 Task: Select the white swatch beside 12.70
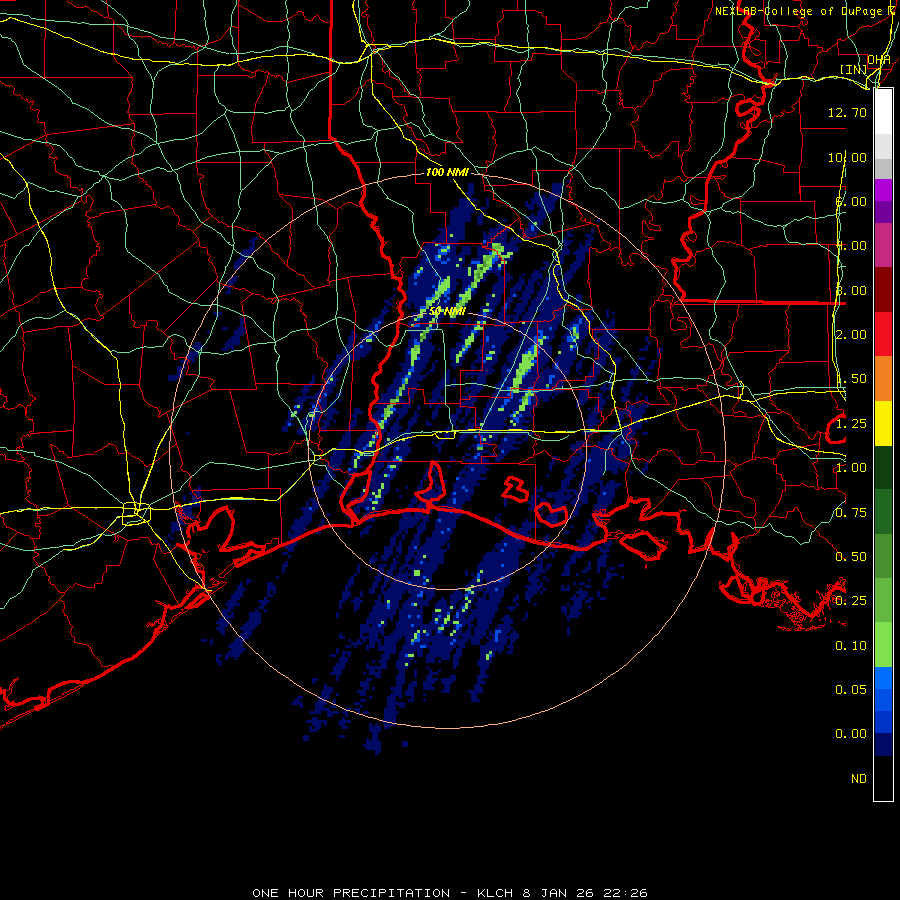tap(883, 112)
